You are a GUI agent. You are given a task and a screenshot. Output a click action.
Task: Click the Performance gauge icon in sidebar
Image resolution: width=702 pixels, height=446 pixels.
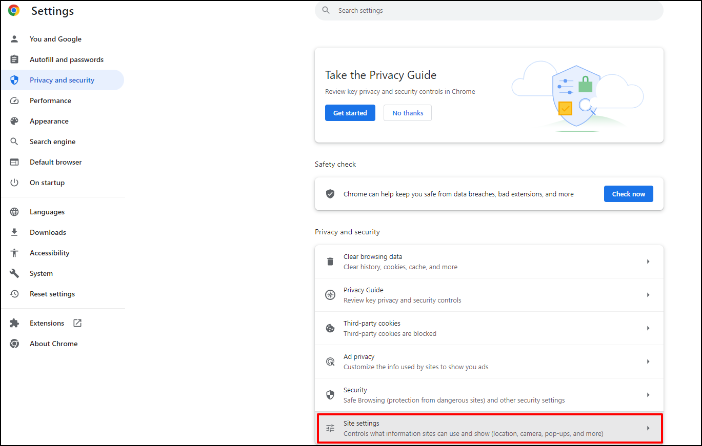click(x=14, y=101)
